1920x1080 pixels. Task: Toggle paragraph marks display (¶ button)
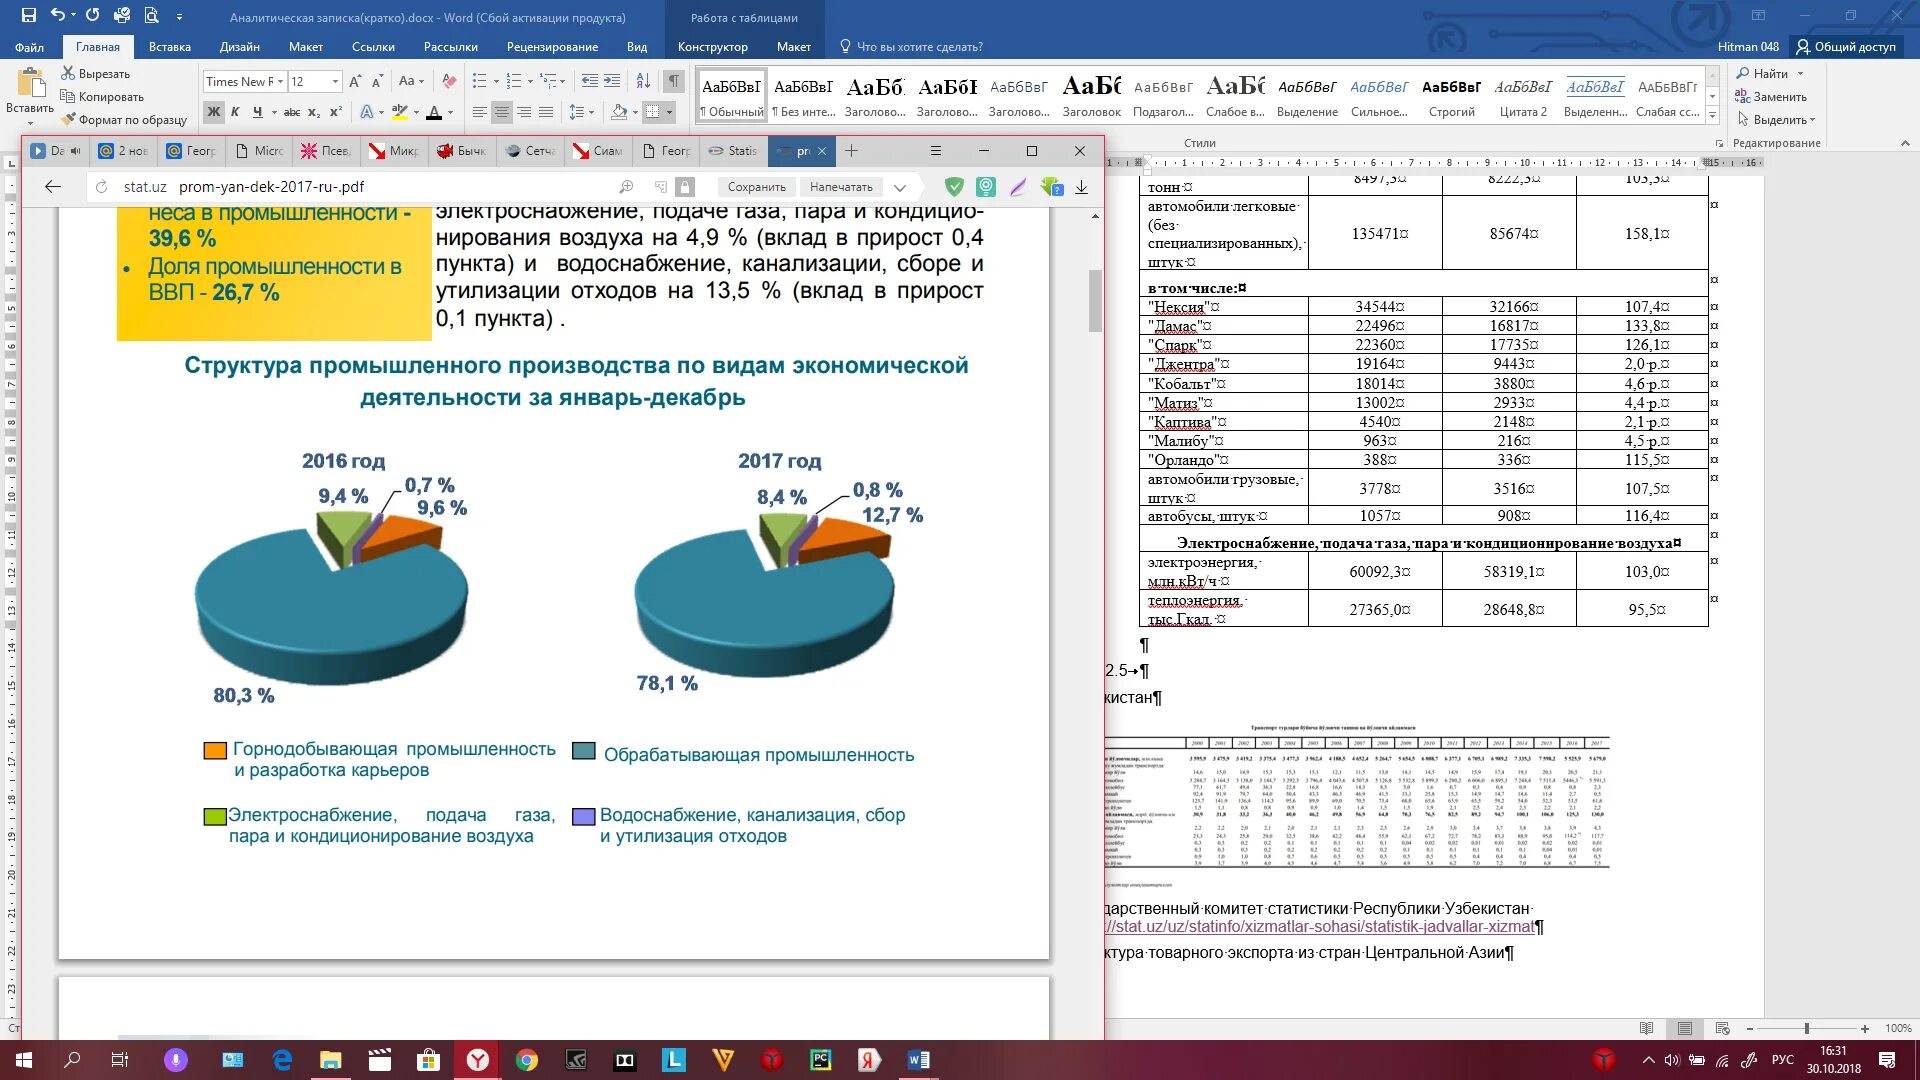(x=674, y=81)
